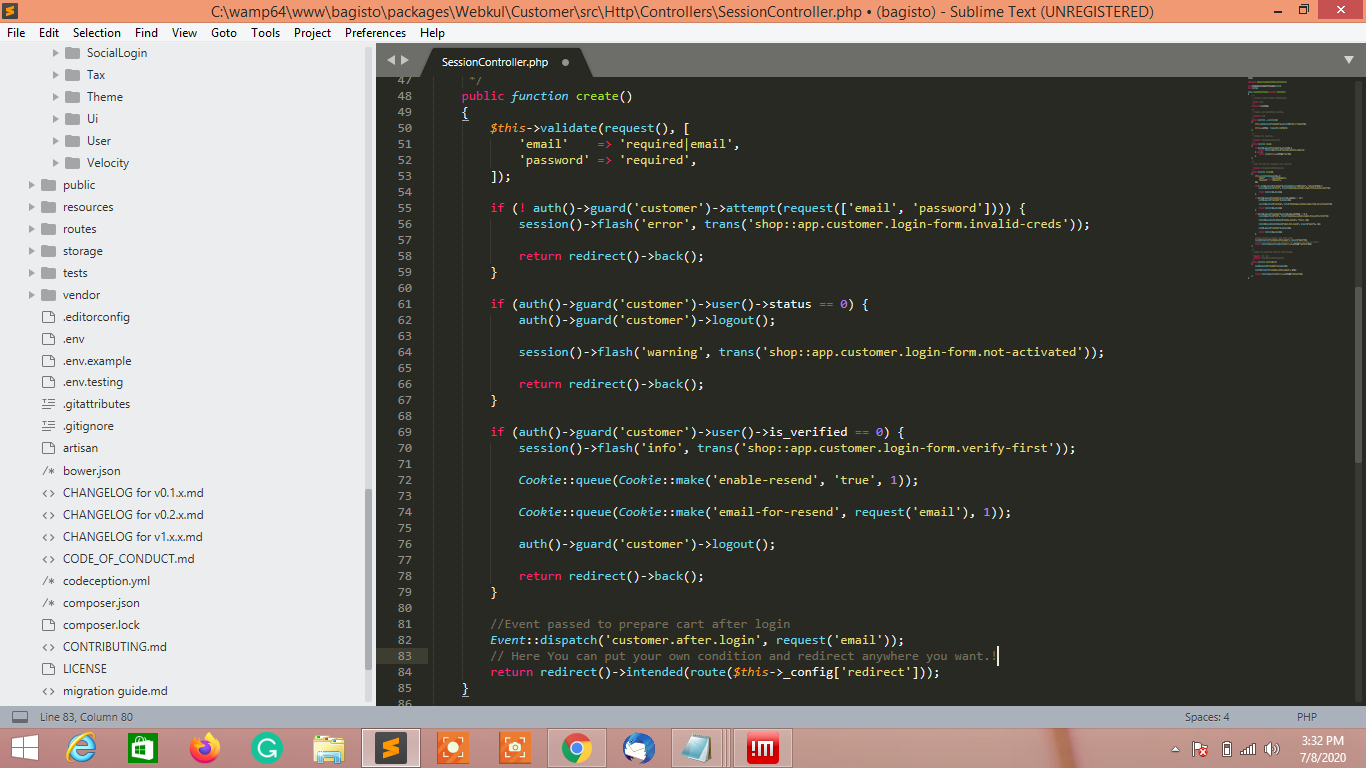Open CODE_OF_CONDUCT.md

click(x=129, y=559)
